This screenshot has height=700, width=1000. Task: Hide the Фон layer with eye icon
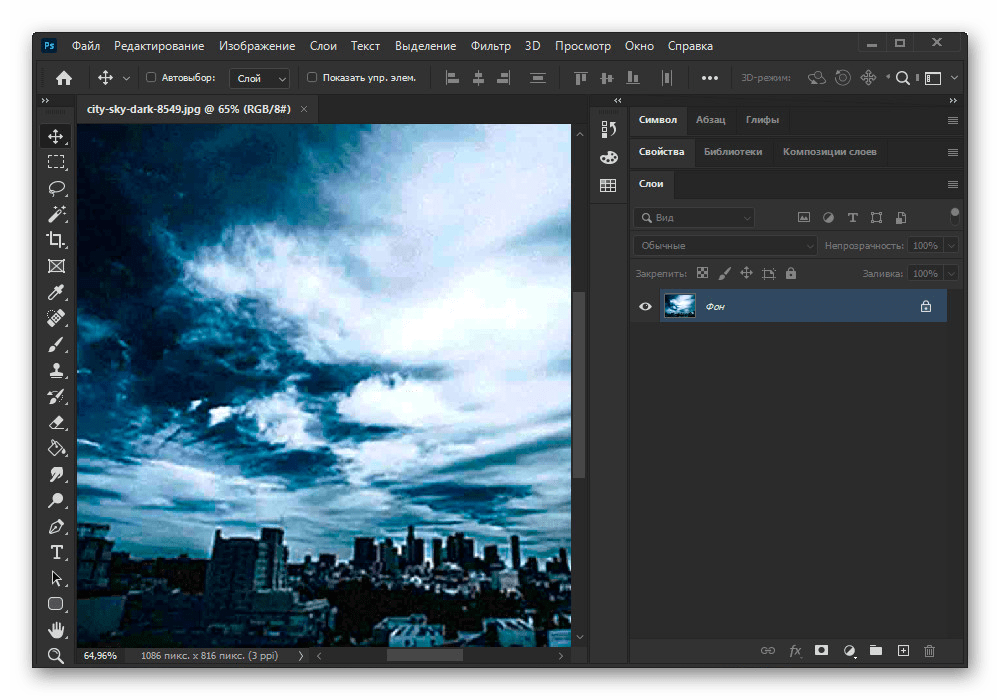pyautogui.click(x=645, y=307)
